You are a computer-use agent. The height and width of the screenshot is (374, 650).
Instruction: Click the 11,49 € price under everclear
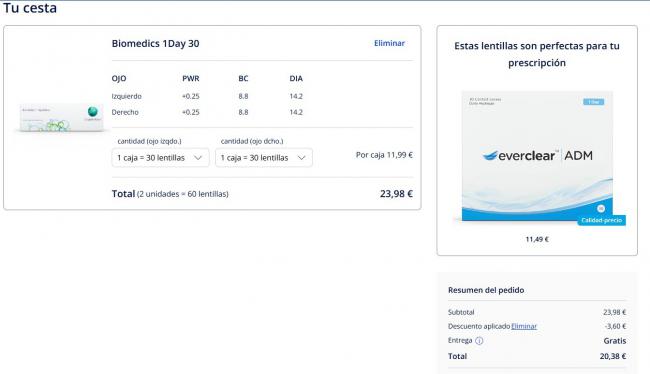point(537,239)
